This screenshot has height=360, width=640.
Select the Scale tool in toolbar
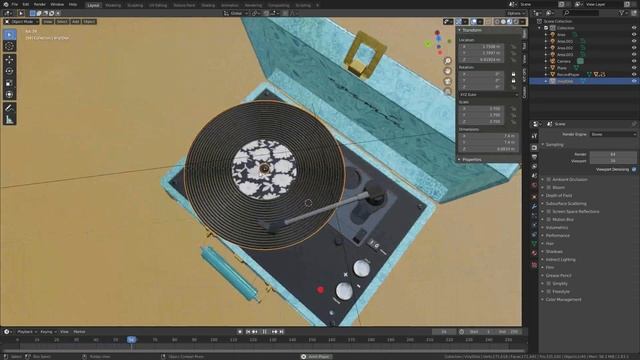tap(9, 83)
